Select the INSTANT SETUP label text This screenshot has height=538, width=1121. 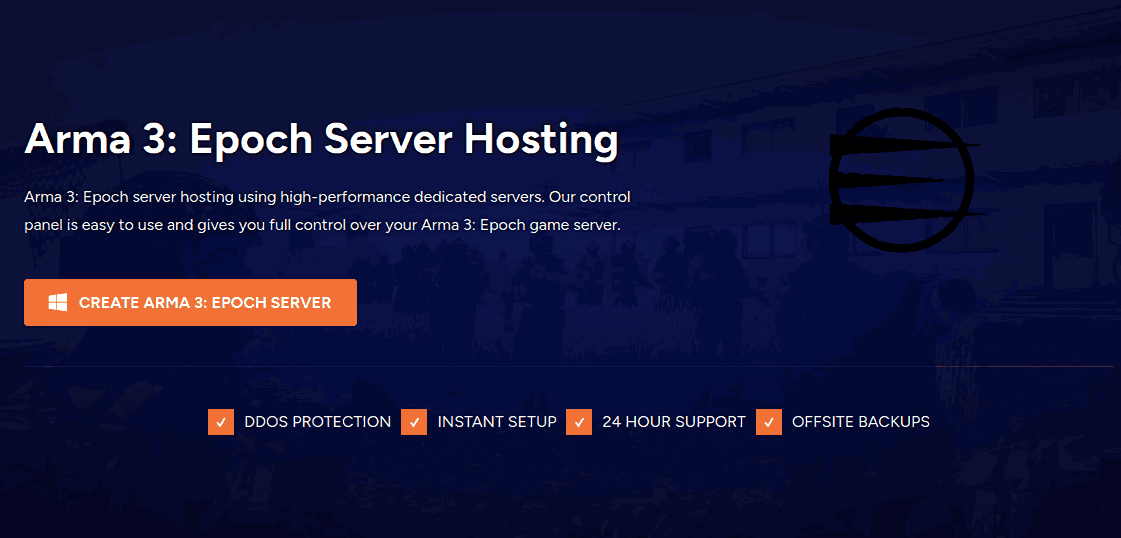pyautogui.click(x=496, y=422)
